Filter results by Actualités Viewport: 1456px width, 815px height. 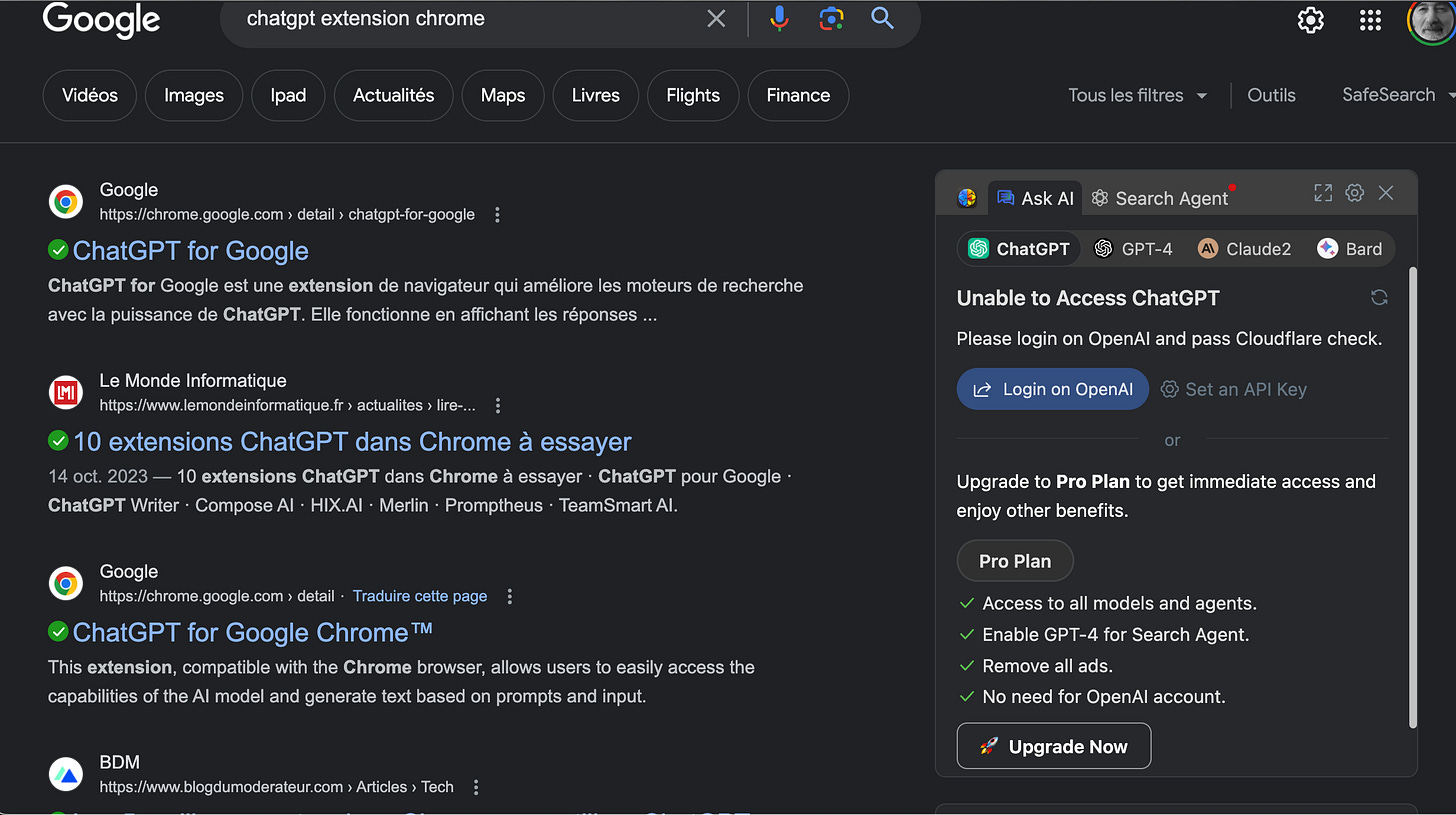394,95
